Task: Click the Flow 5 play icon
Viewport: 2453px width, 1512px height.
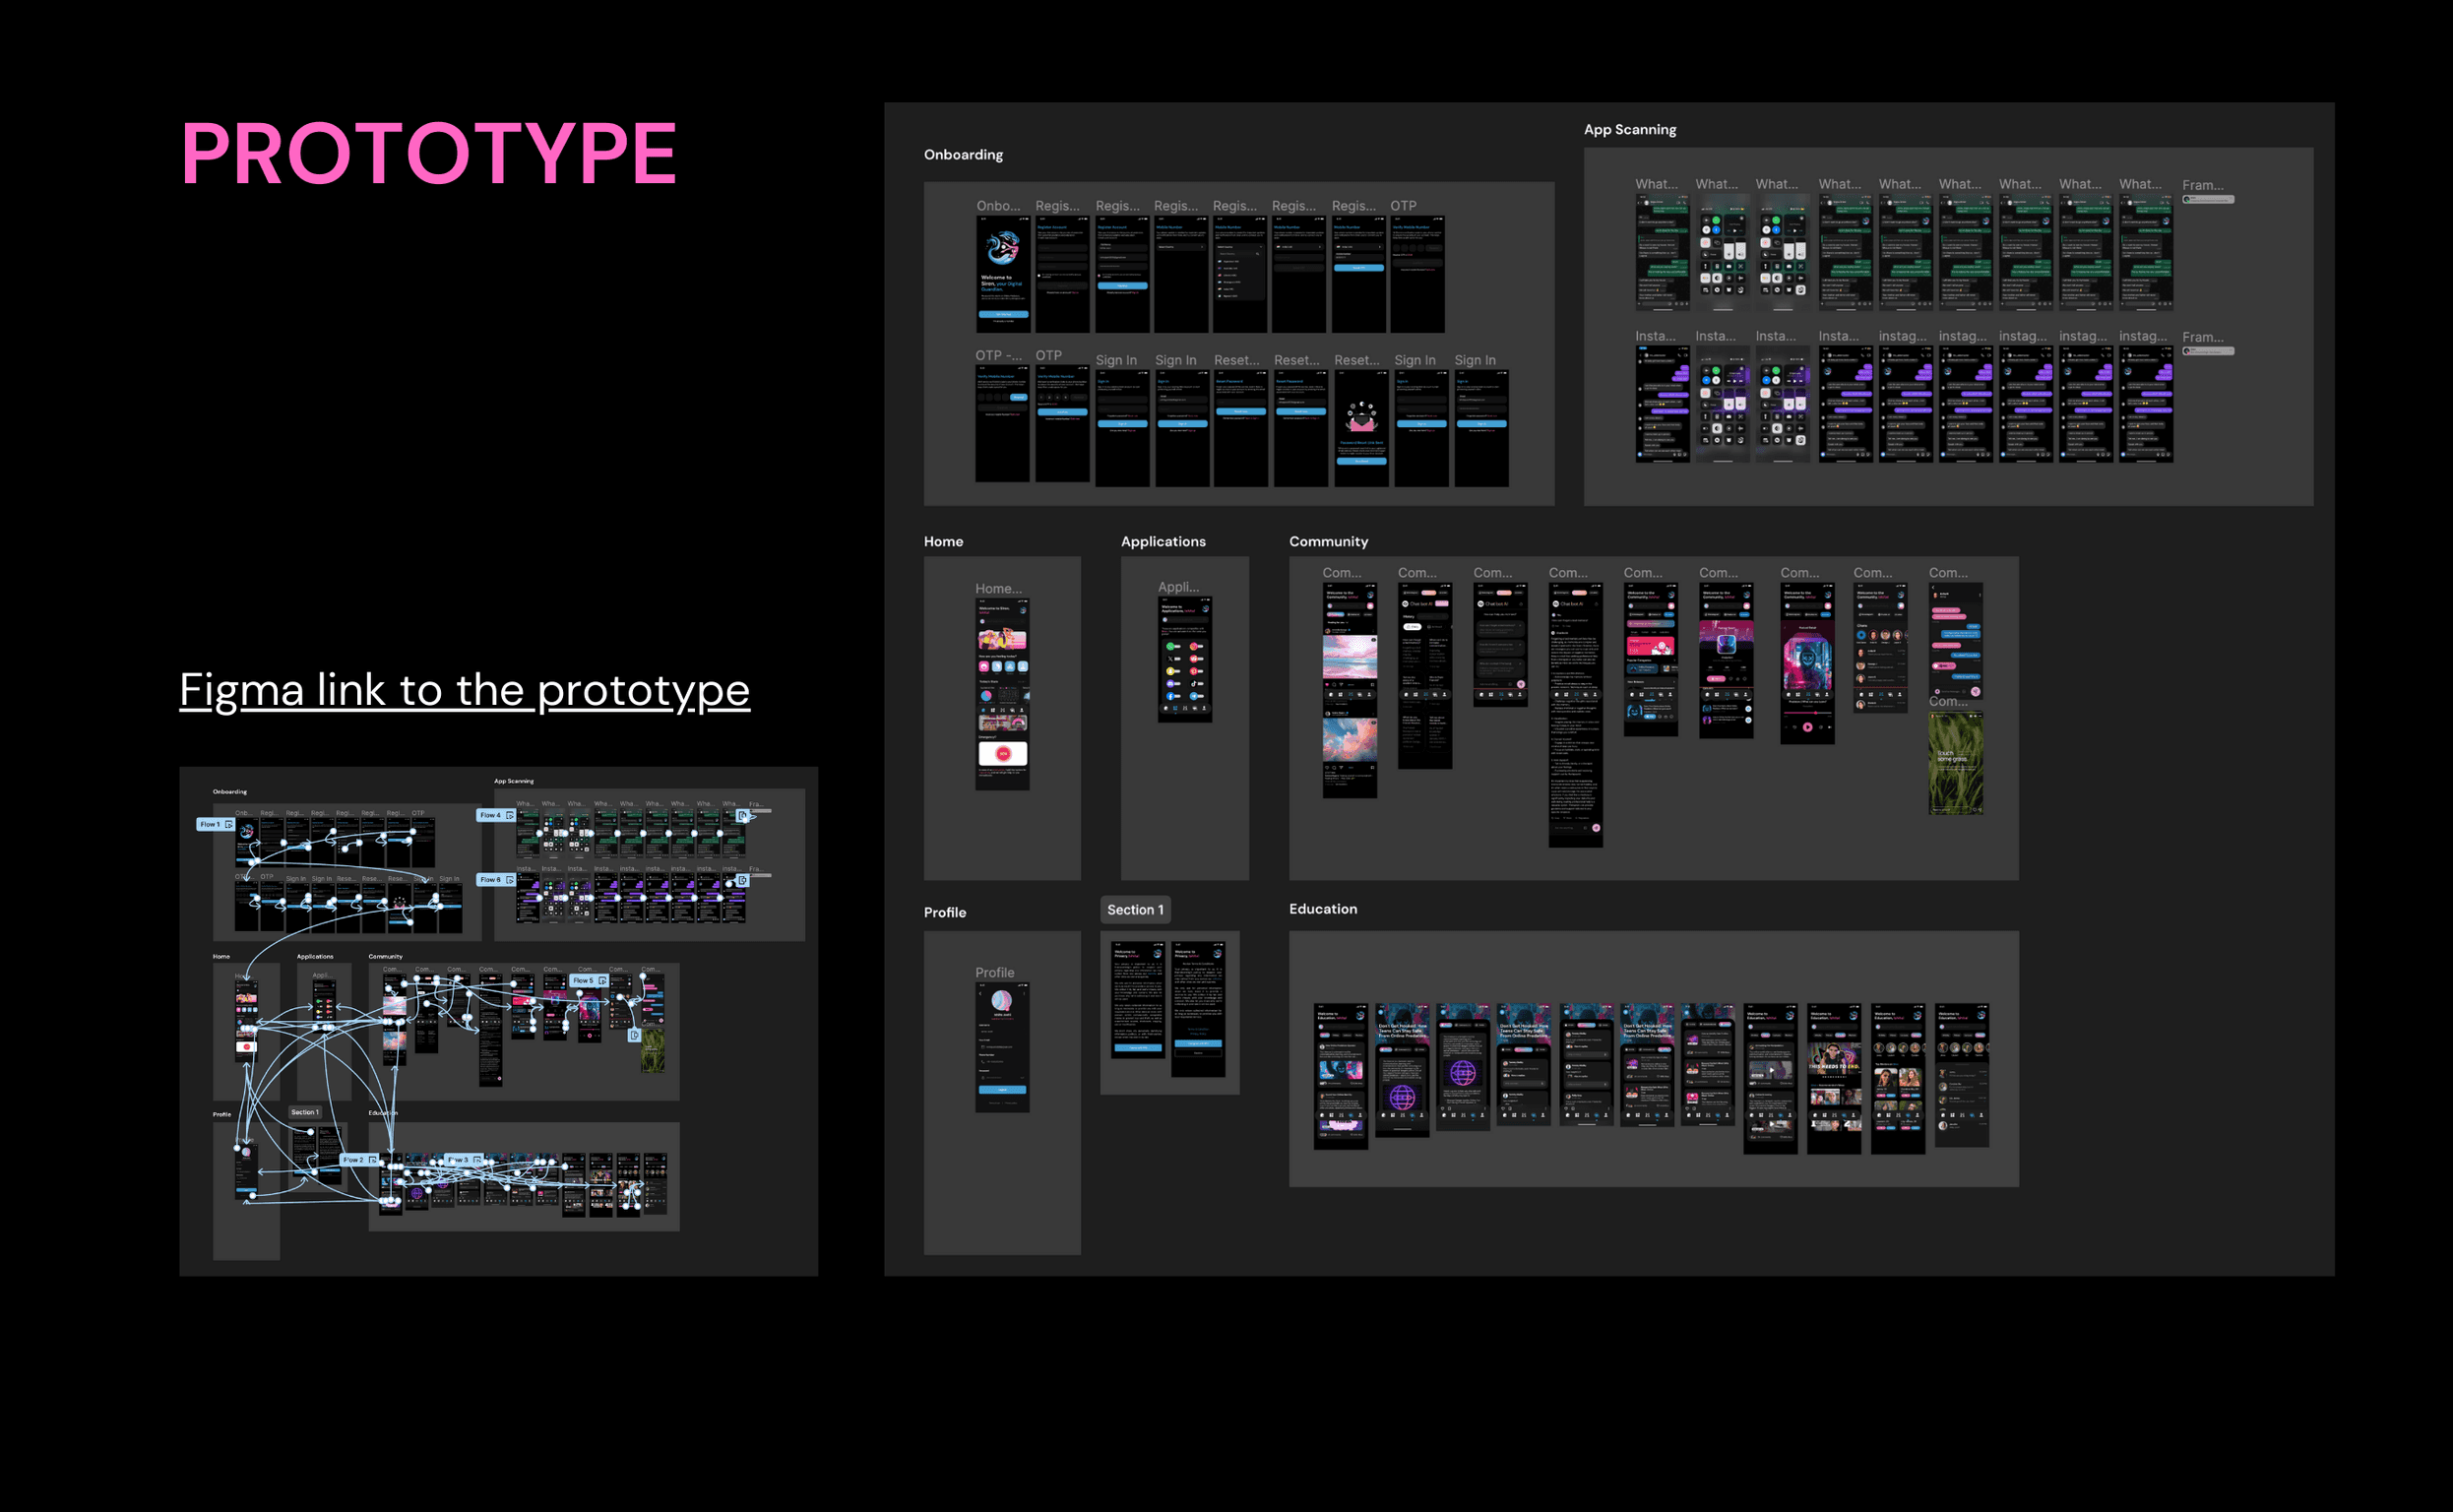Action: (x=602, y=981)
